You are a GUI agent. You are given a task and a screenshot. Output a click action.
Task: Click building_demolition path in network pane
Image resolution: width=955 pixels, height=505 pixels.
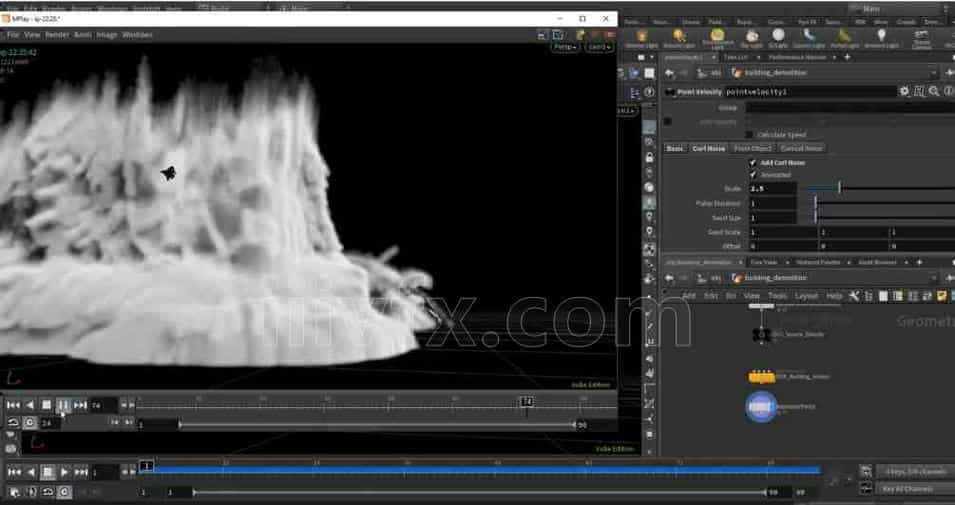(775, 278)
